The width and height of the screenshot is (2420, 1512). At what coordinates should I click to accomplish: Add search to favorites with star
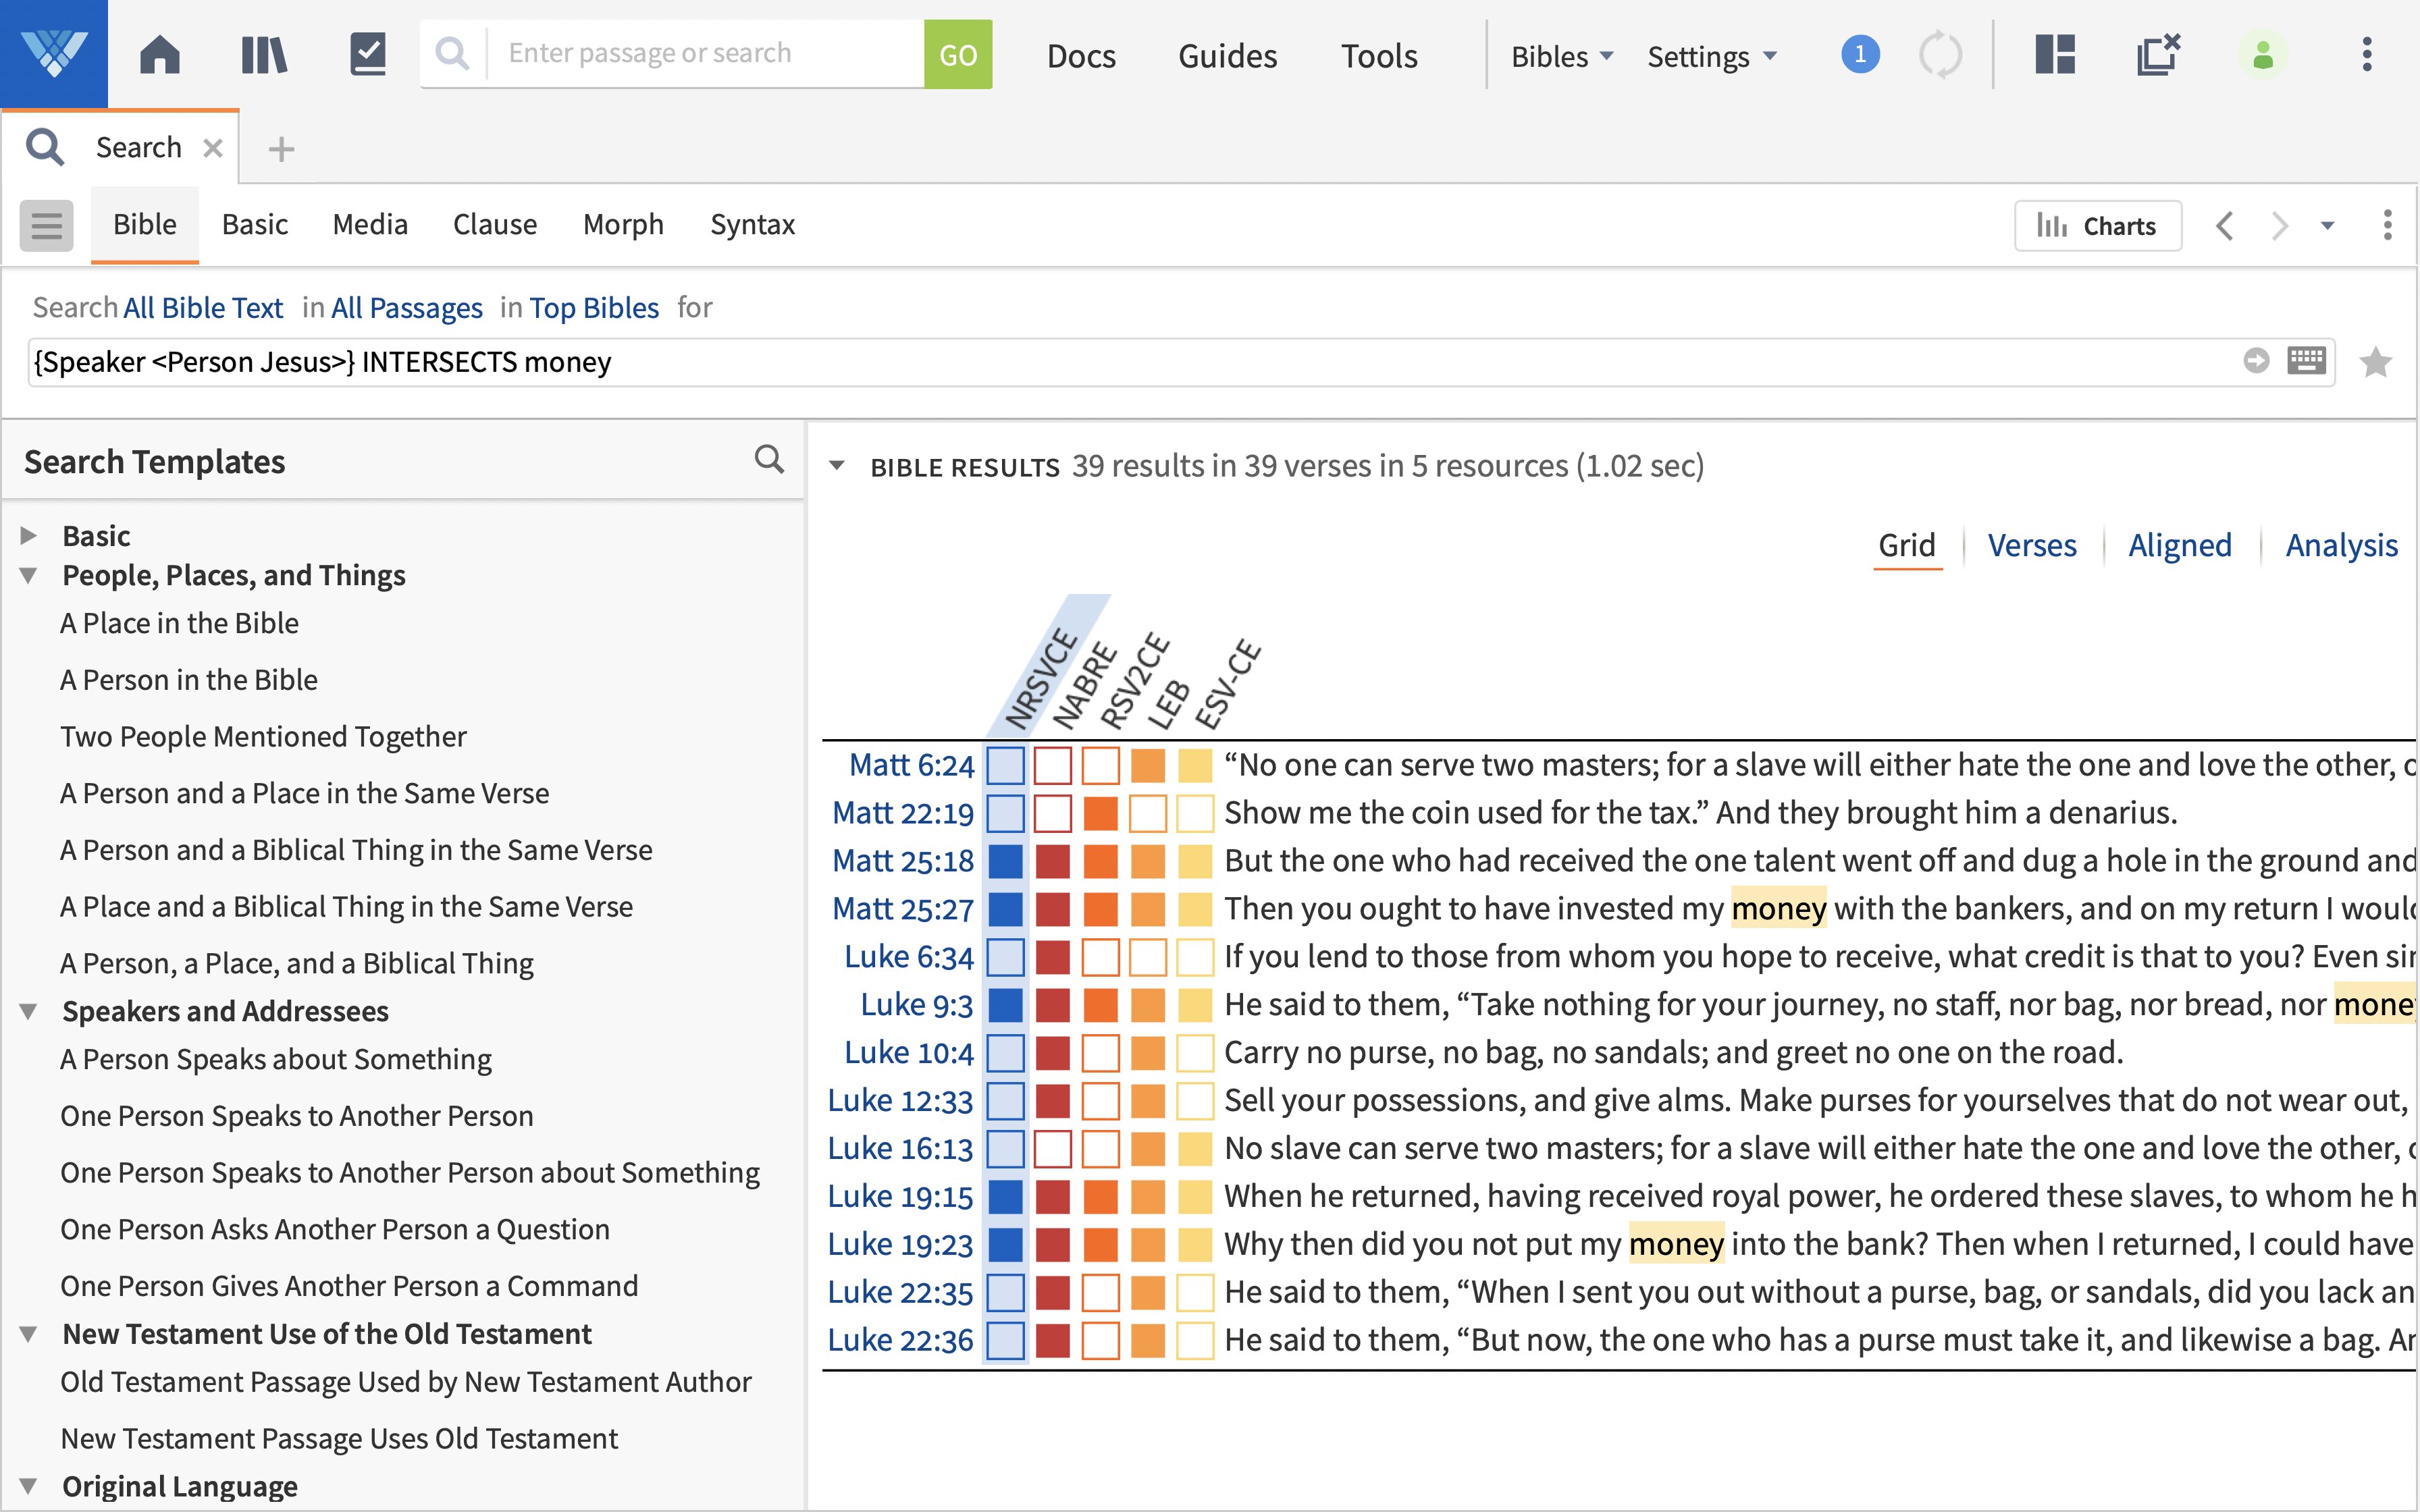coord(2376,361)
